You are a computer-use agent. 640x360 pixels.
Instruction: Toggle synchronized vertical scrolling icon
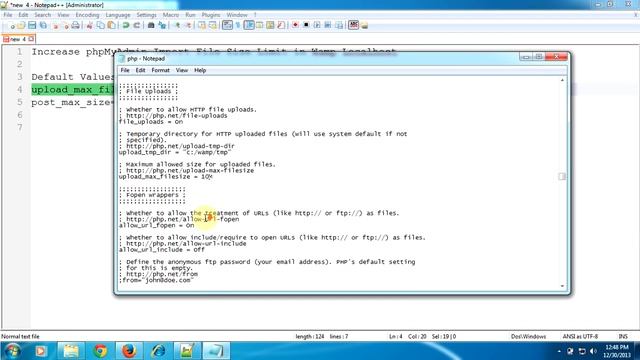click(202, 25)
